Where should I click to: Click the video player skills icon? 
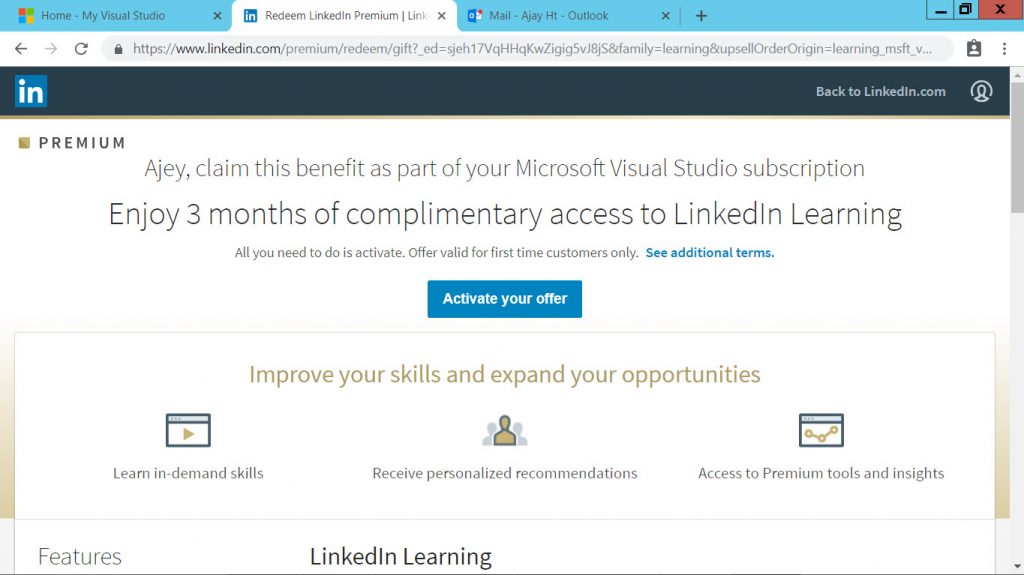[x=188, y=430]
